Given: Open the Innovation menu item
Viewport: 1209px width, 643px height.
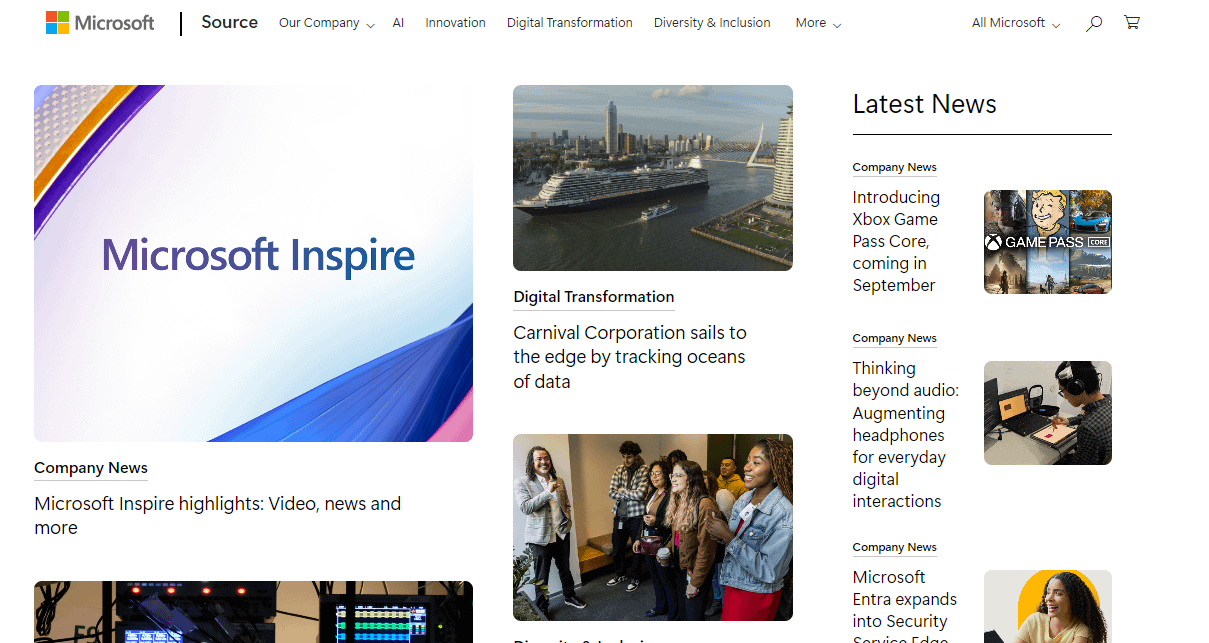Looking at the screenshot, I should pos(455,23).
